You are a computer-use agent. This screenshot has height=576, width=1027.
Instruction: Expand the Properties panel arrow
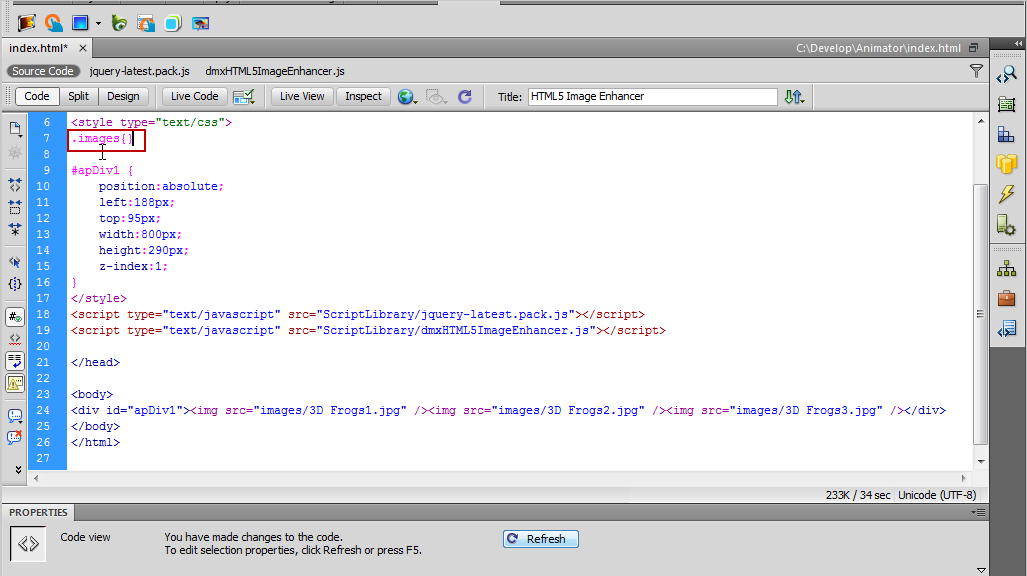pyautogui.click(x=980, y=570)
